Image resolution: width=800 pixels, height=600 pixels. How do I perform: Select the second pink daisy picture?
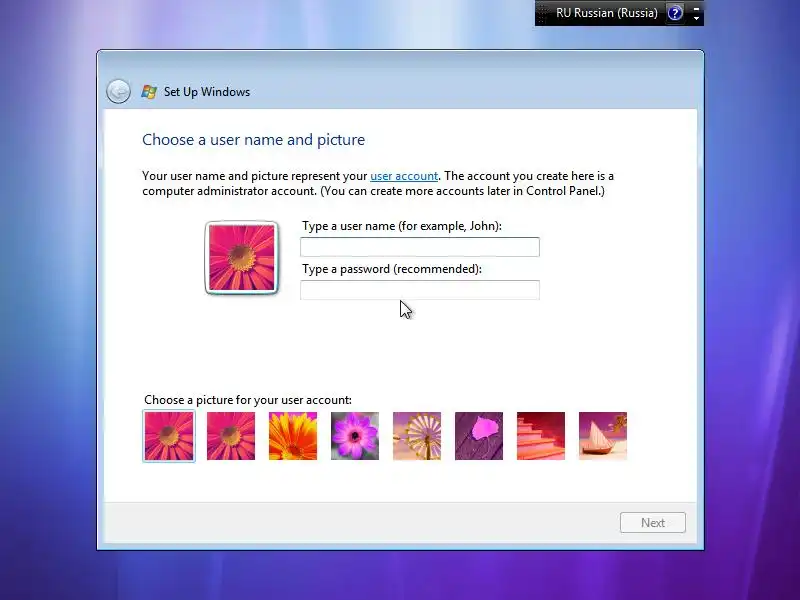[231, 436]
